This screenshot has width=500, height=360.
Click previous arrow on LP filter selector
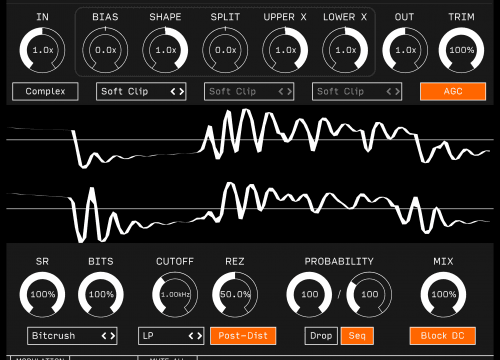(191, 336)
